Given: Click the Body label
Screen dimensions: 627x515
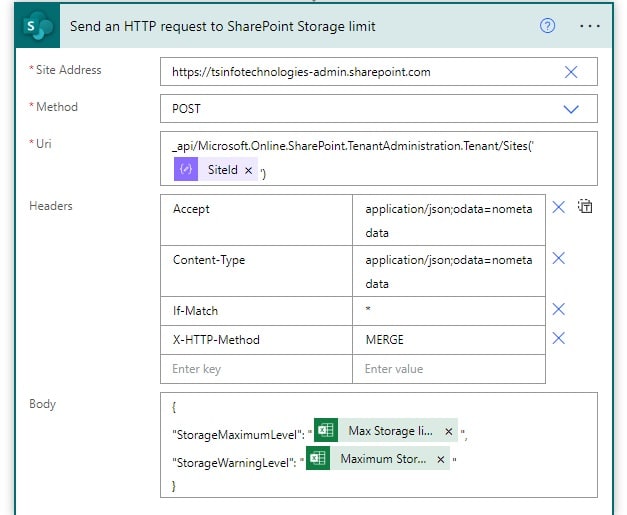Looking at the screenshot, I should (42, 404).
